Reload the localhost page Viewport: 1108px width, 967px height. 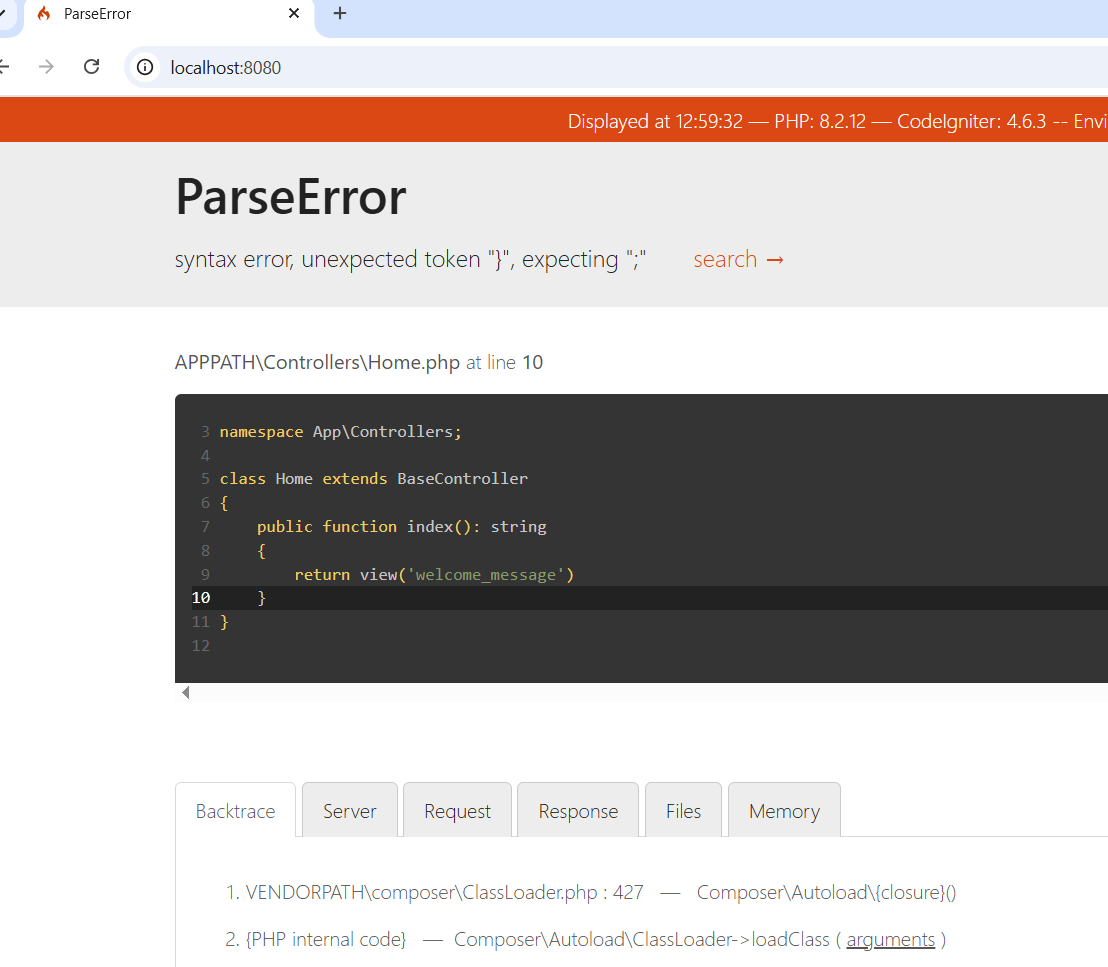click(x=91, y=67)
